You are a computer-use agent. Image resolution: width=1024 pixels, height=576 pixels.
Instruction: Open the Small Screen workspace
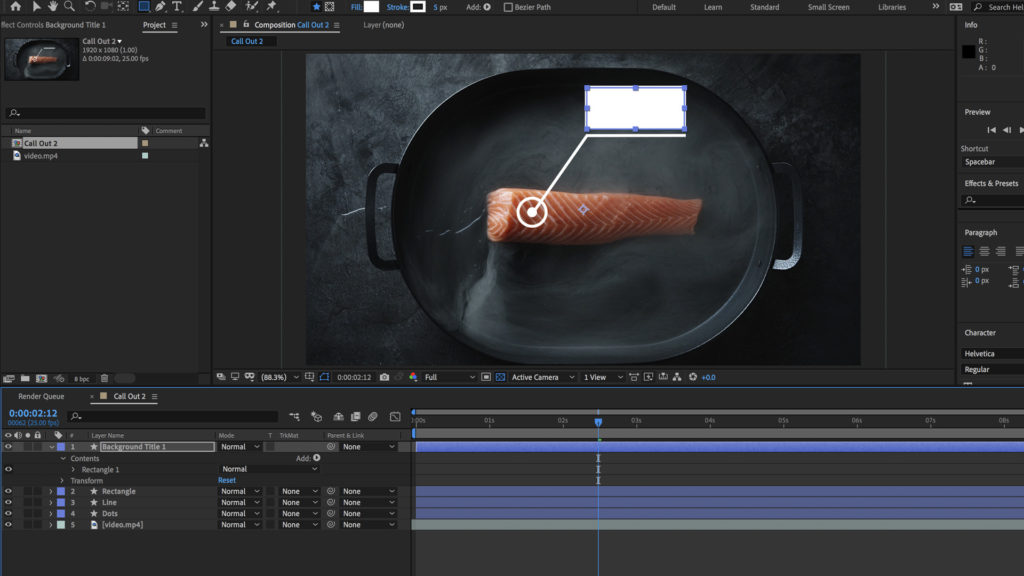pos(828,7)
